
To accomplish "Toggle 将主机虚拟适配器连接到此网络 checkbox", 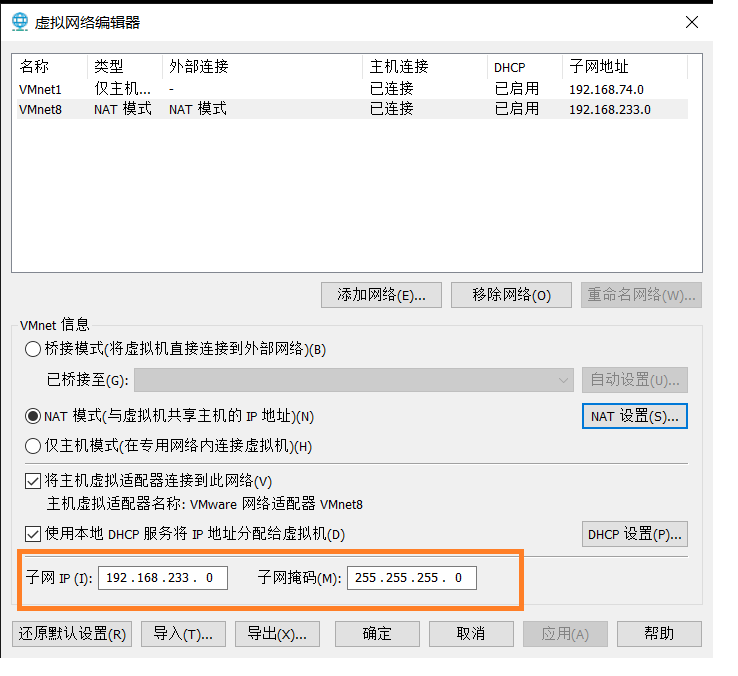I will coord(32,481).
